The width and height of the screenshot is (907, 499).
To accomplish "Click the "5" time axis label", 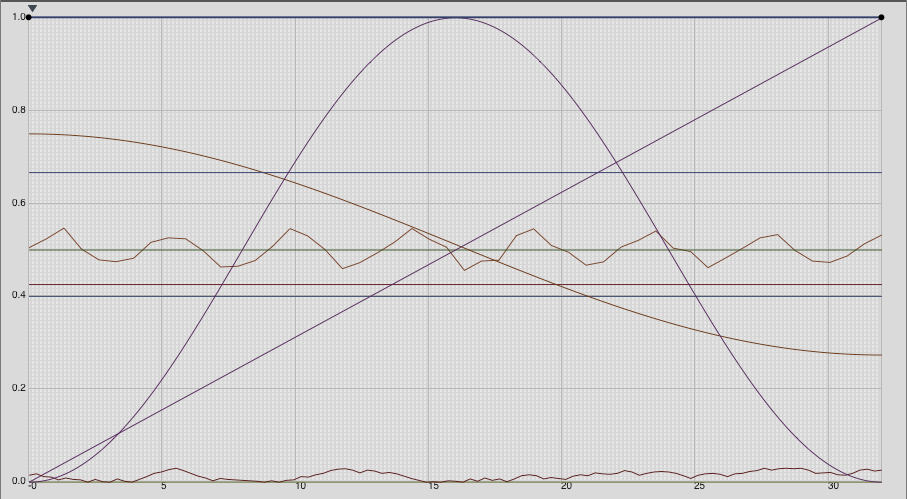I will (164, 486).
